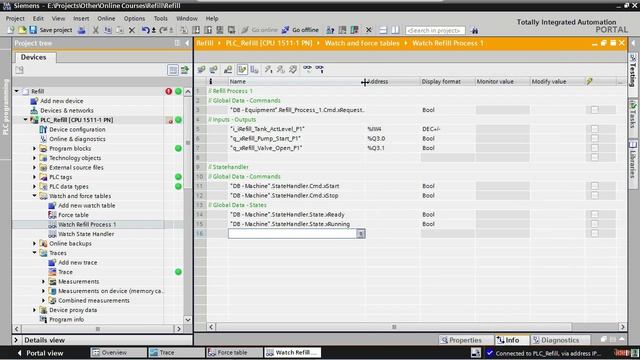
Task: Click the Go online button
Action: (x=259, y=30)
